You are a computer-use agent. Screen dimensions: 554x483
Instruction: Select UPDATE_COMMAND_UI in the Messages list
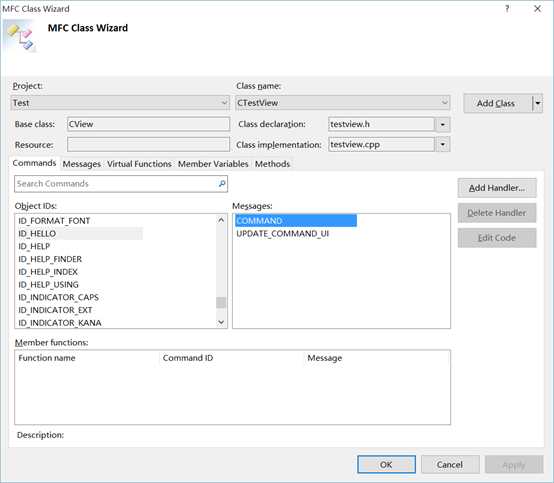click(283, 234)
